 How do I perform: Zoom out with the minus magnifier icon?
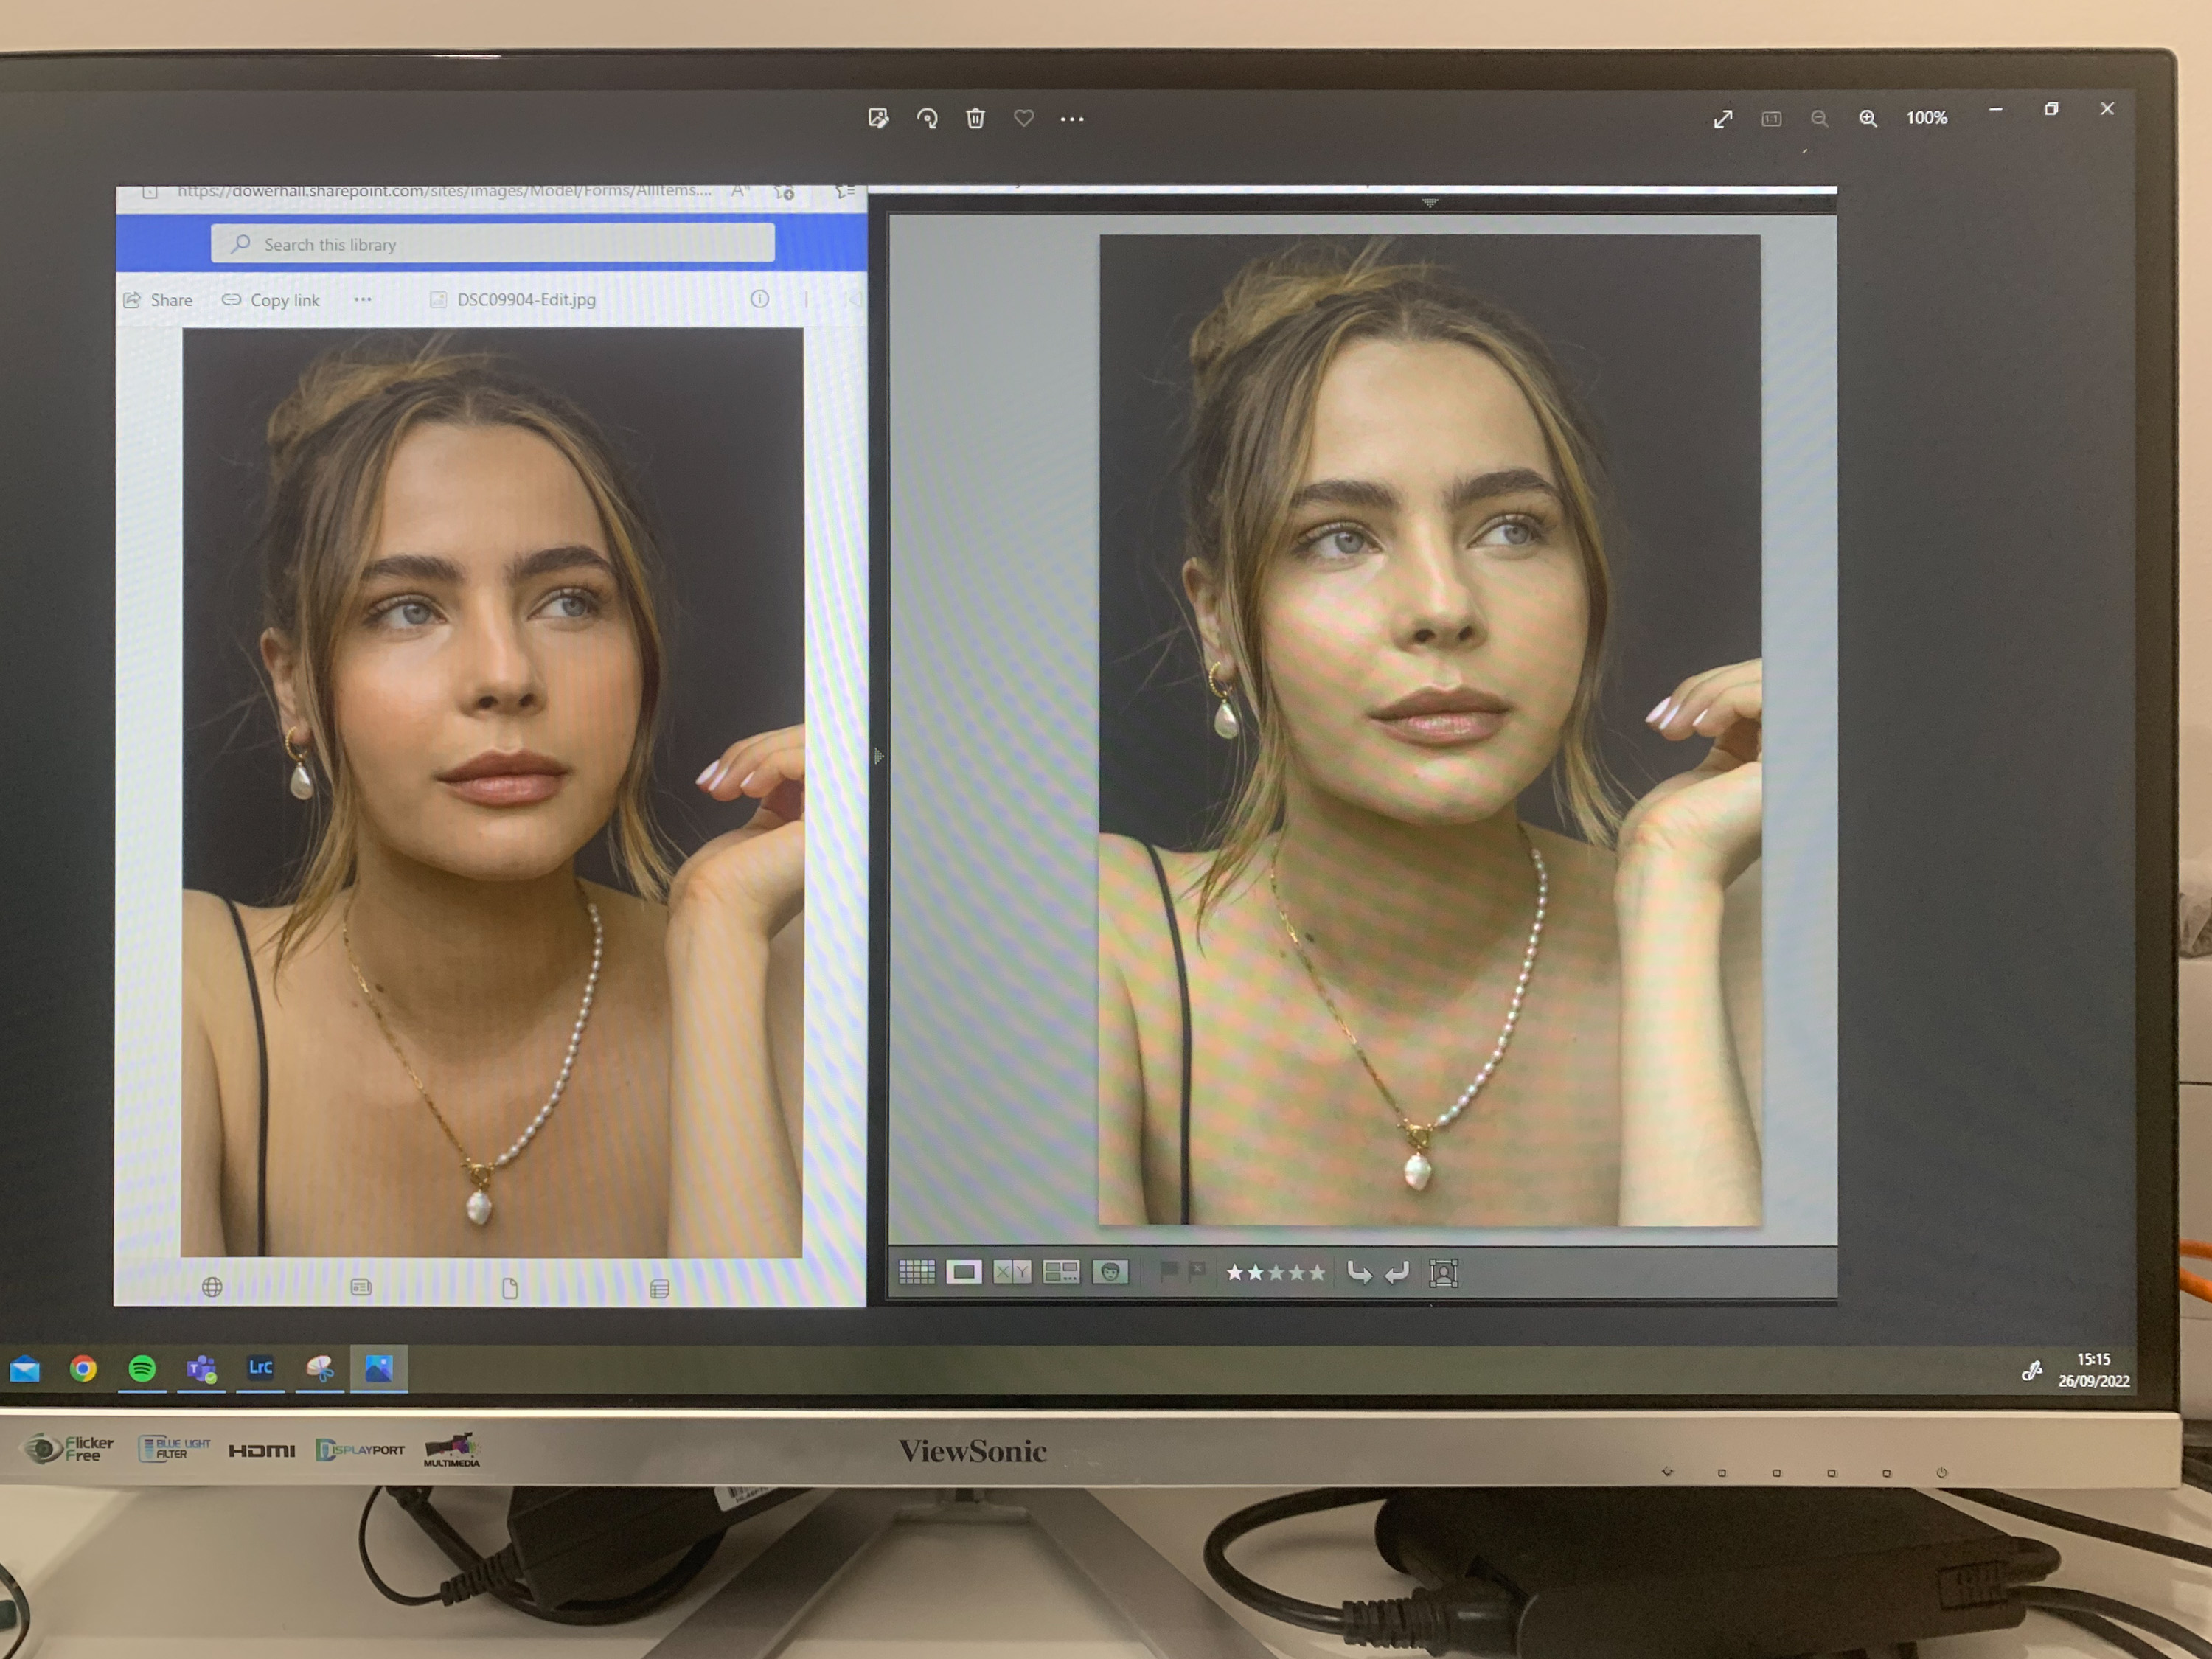(x=1819, y=119)
